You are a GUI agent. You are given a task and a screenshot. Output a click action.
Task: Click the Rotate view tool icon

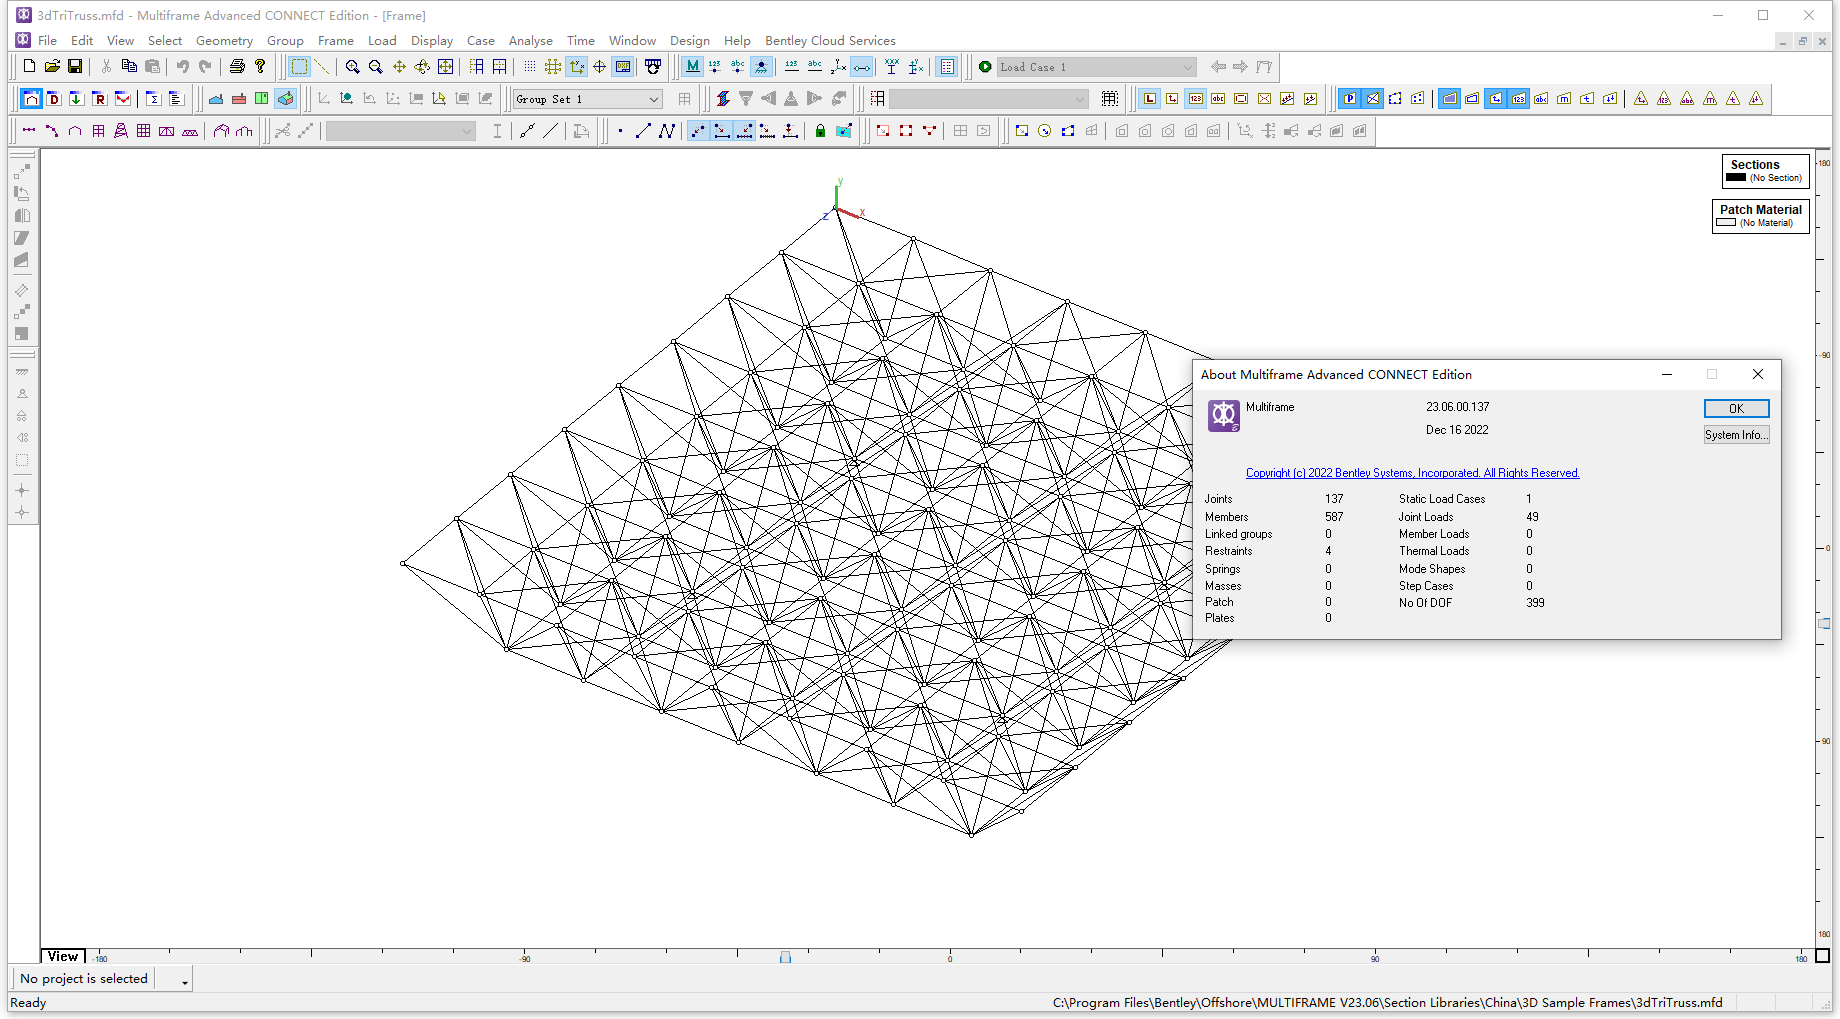422,67
